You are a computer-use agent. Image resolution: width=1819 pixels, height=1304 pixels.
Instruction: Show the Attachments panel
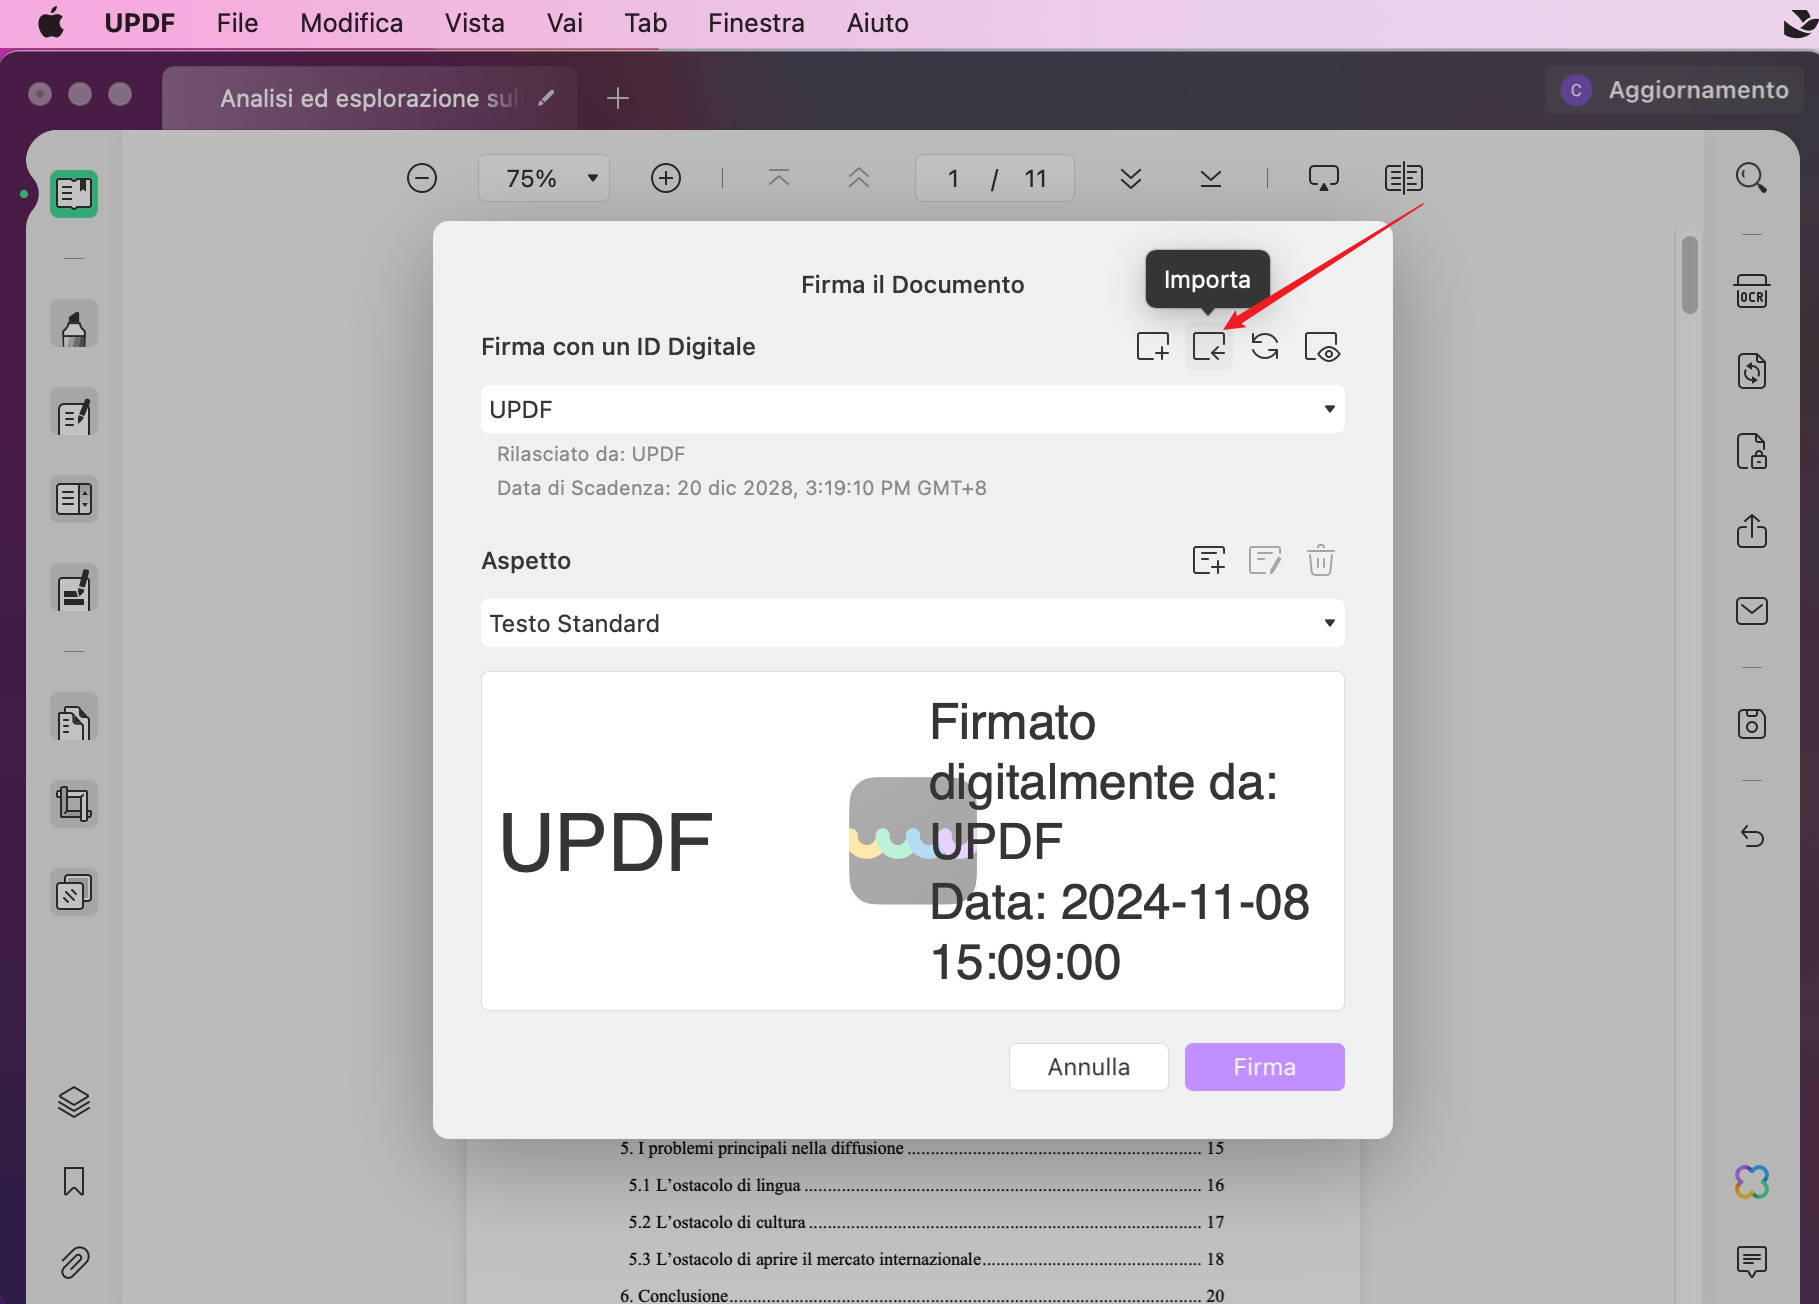[74, 1262]
